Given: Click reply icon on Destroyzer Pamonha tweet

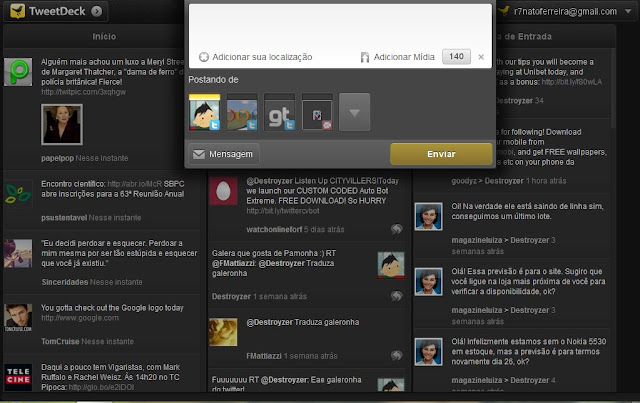Looking at the screenshot, I should coord(396,296).
